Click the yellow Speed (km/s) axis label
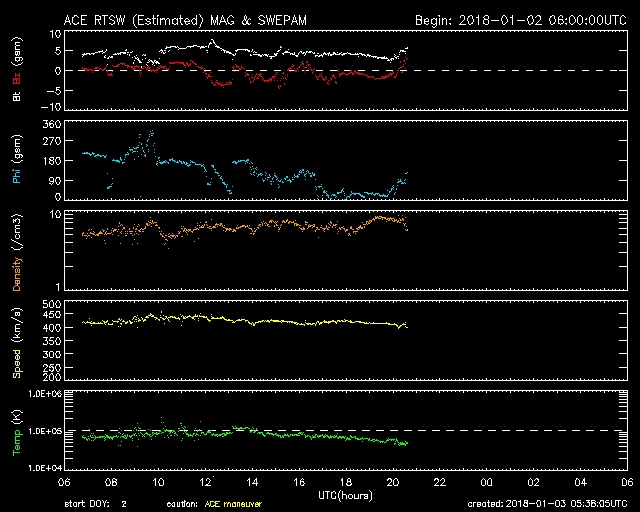640x512 pixels. pos(18,340)
